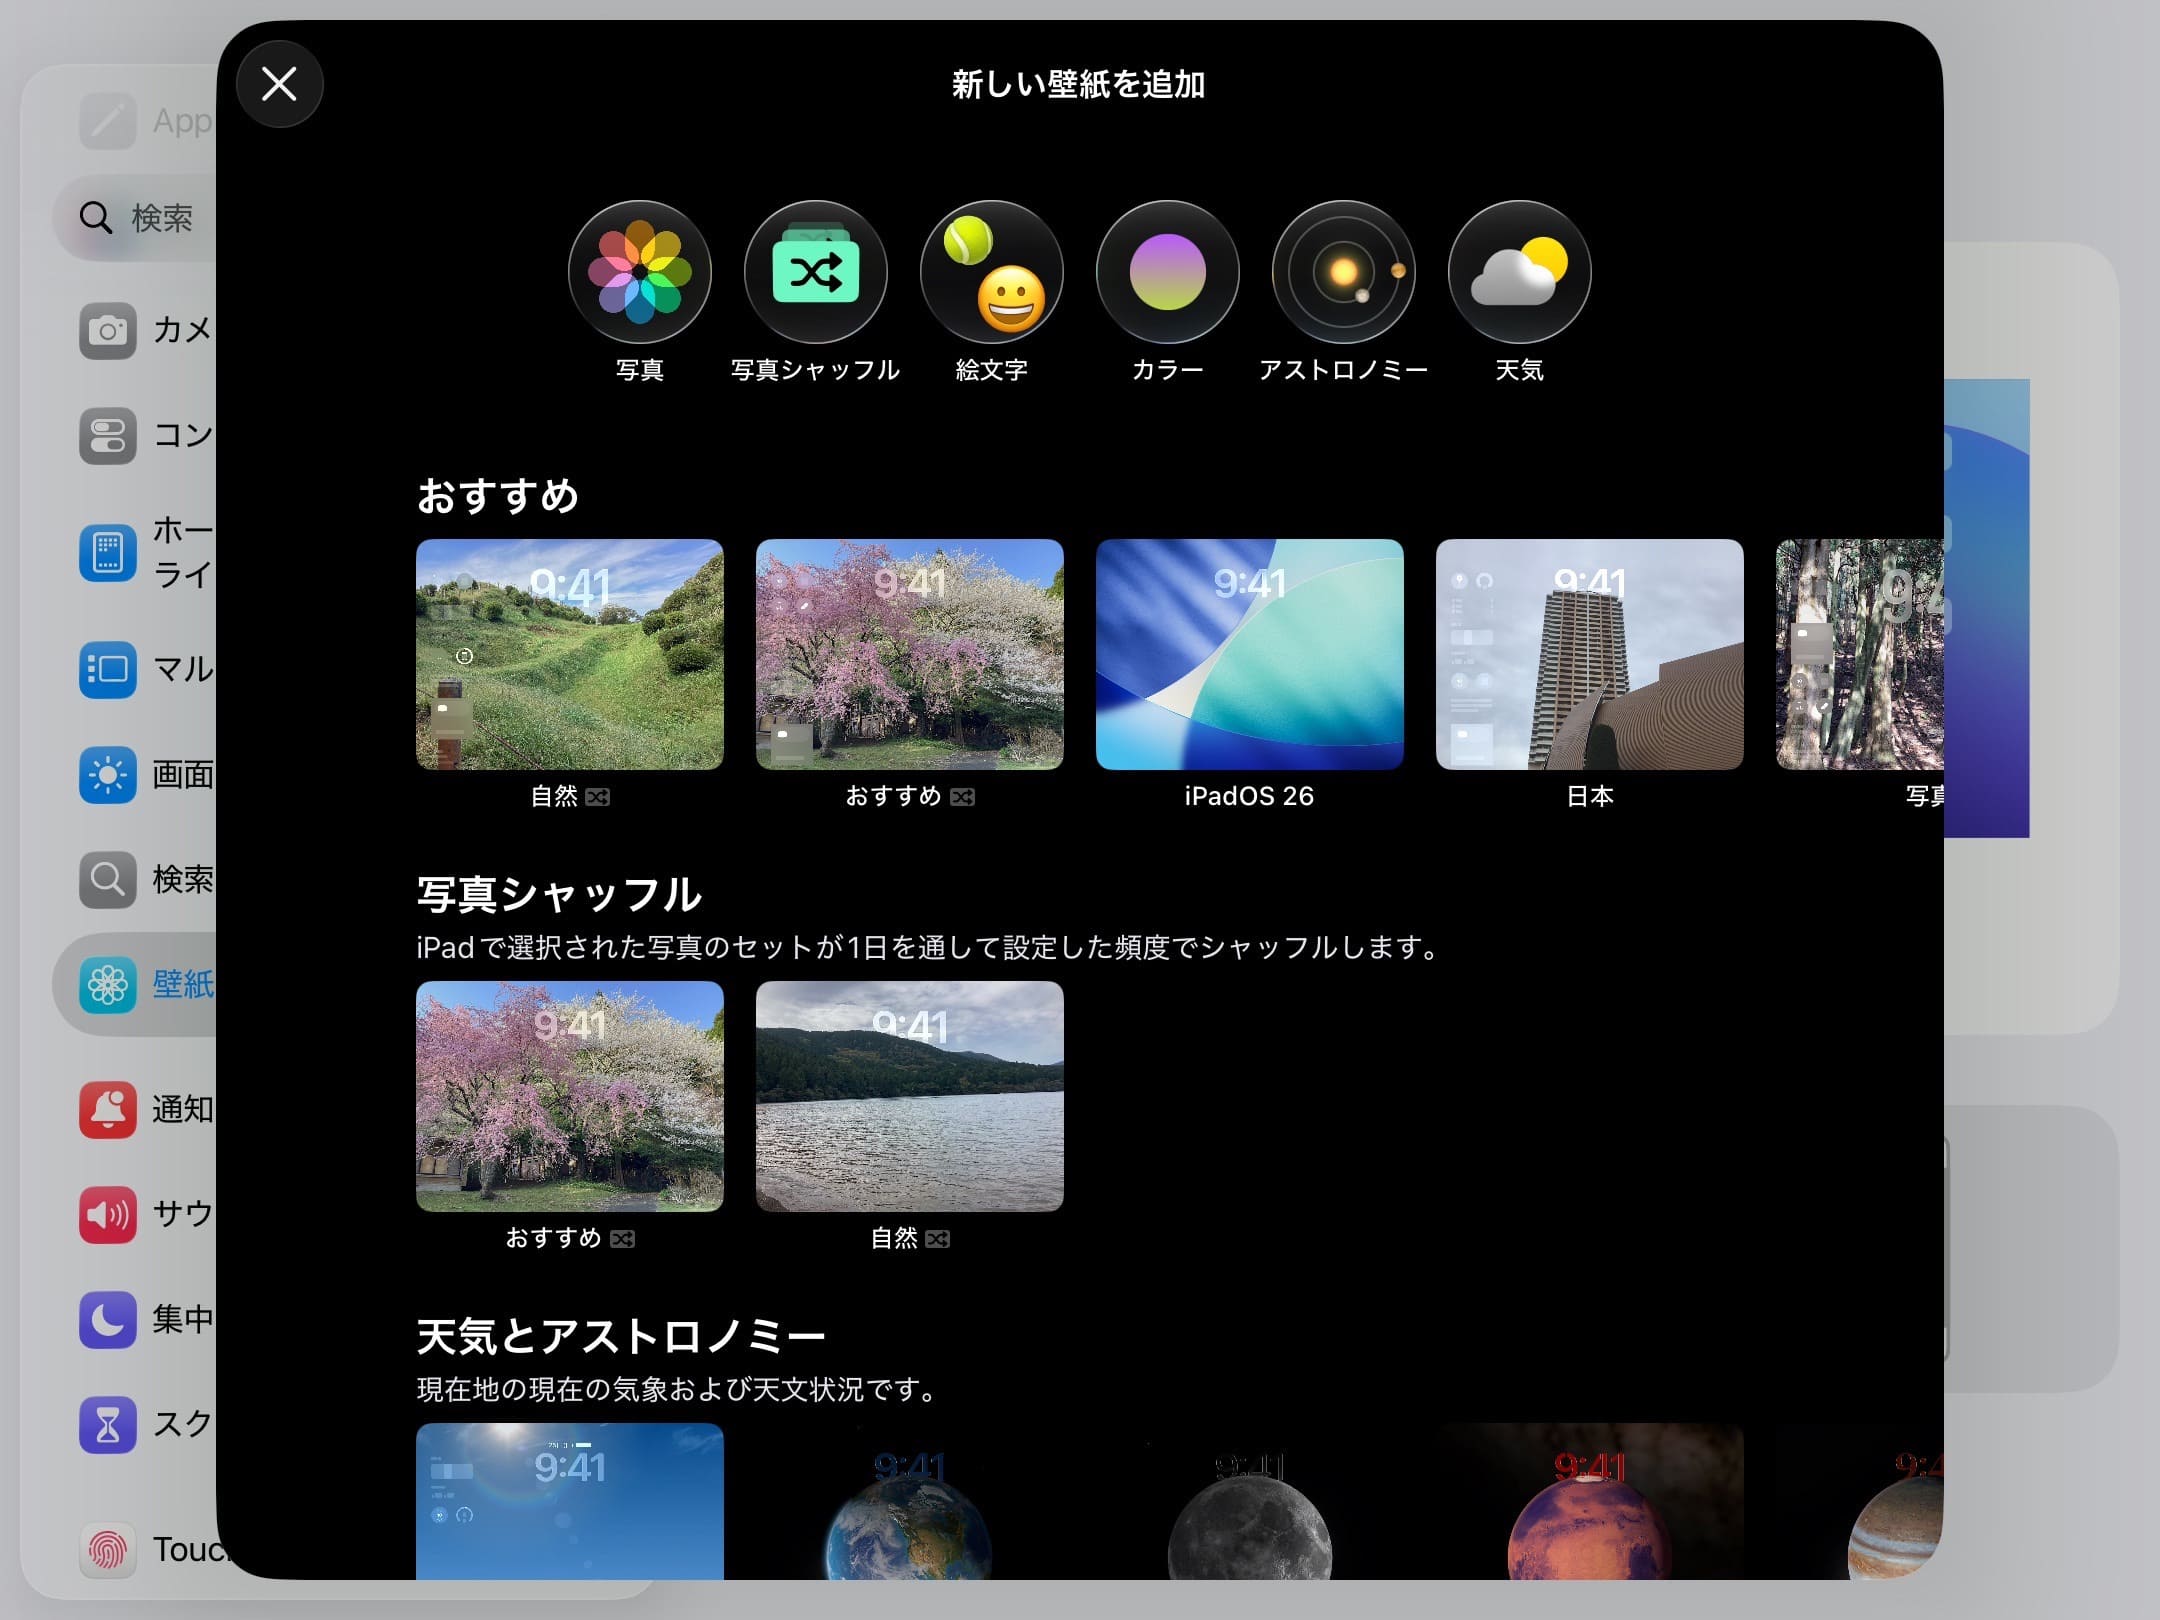This screenshot has height=1620, width=2160.
Task: サイドバーの通知 icon を選択
Action: 107,1110
